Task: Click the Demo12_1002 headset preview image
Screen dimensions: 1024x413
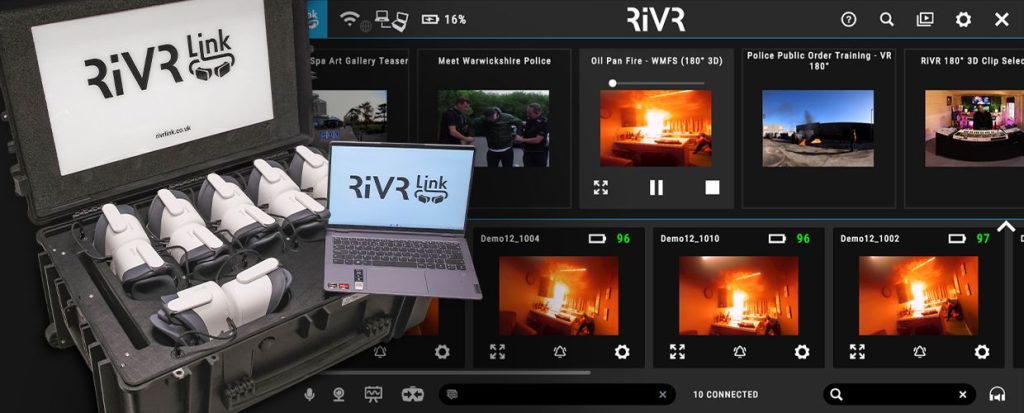Action: tap(918, 295)
